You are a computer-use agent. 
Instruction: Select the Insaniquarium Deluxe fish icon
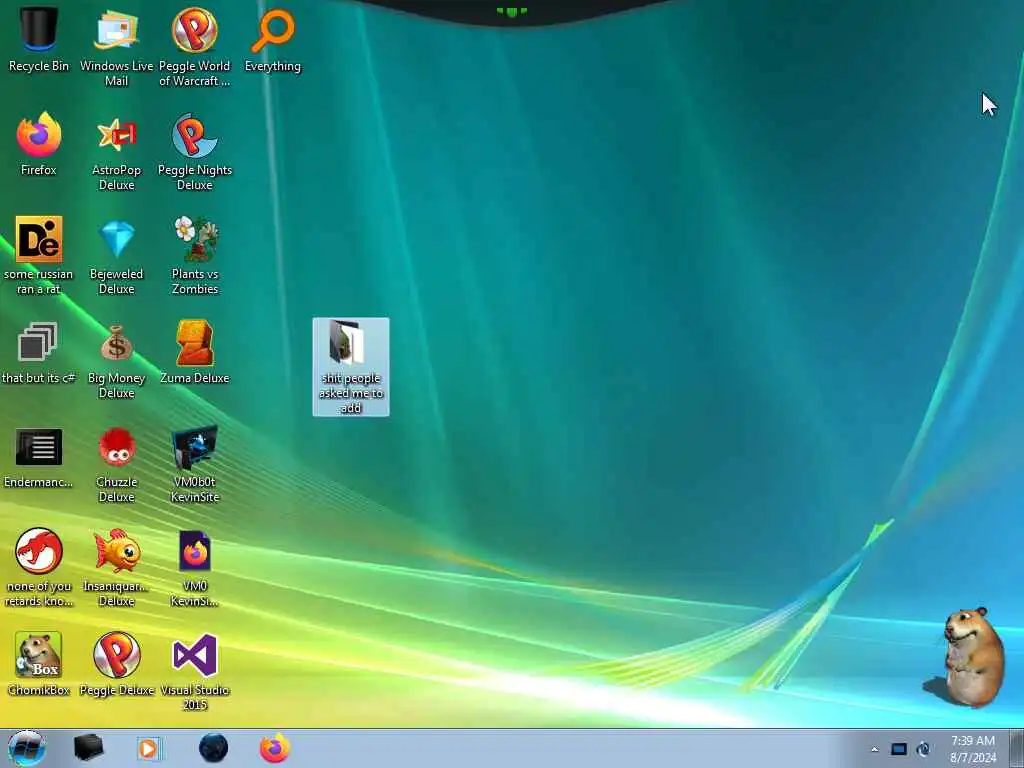tap(116, 568)
